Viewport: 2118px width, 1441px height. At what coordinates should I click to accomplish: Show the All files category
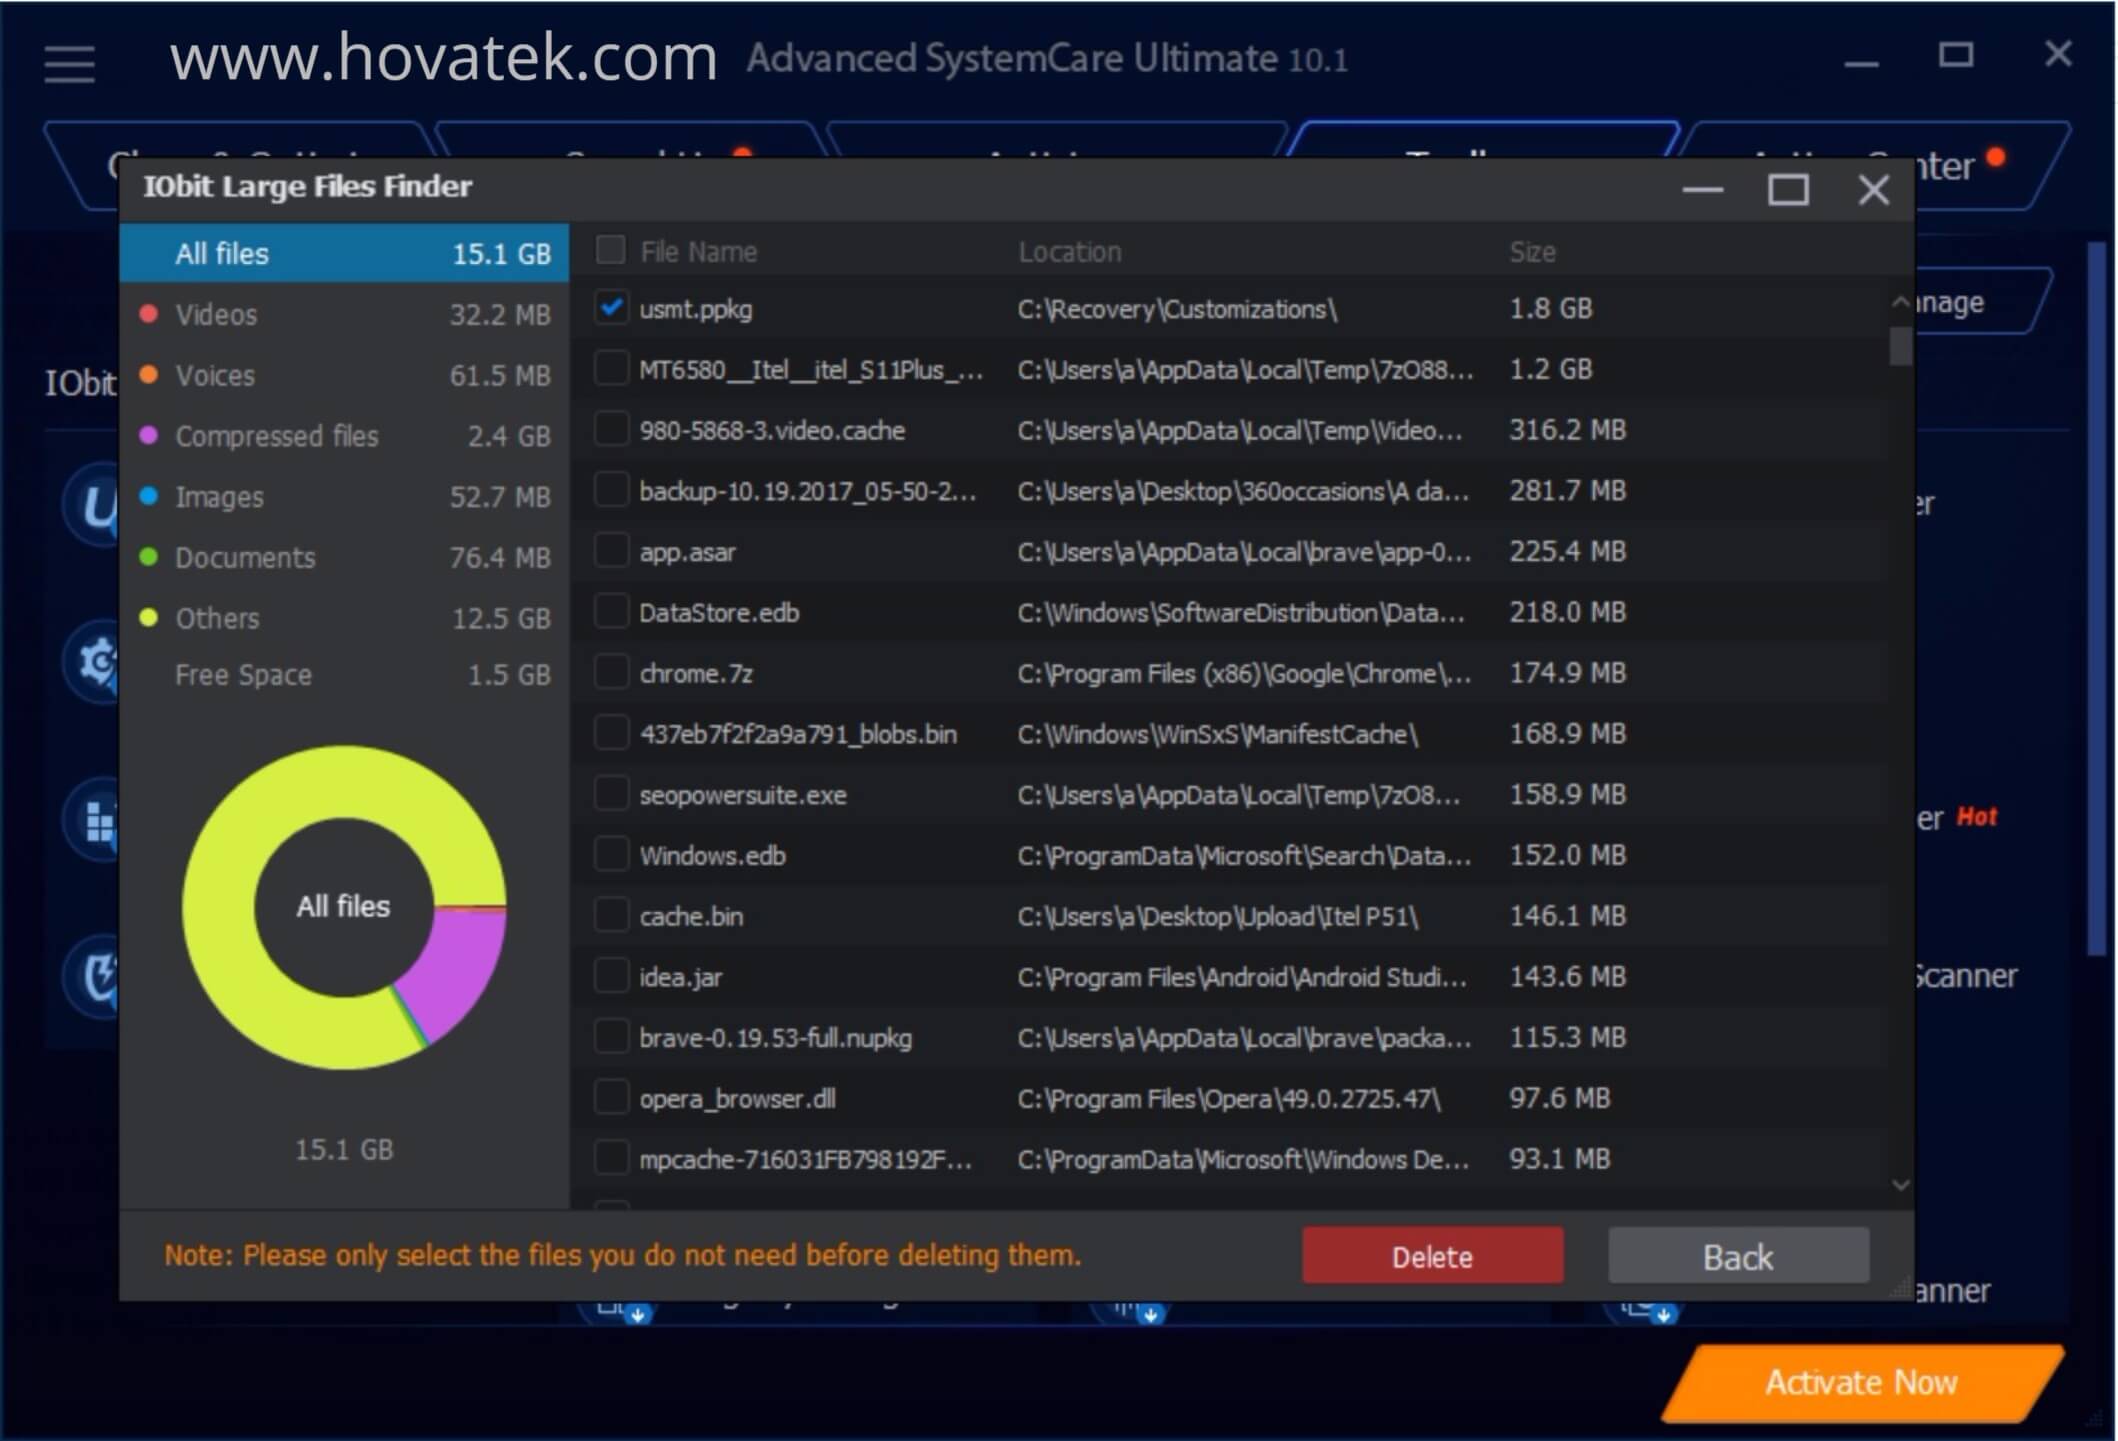click(x=344, y=253)
